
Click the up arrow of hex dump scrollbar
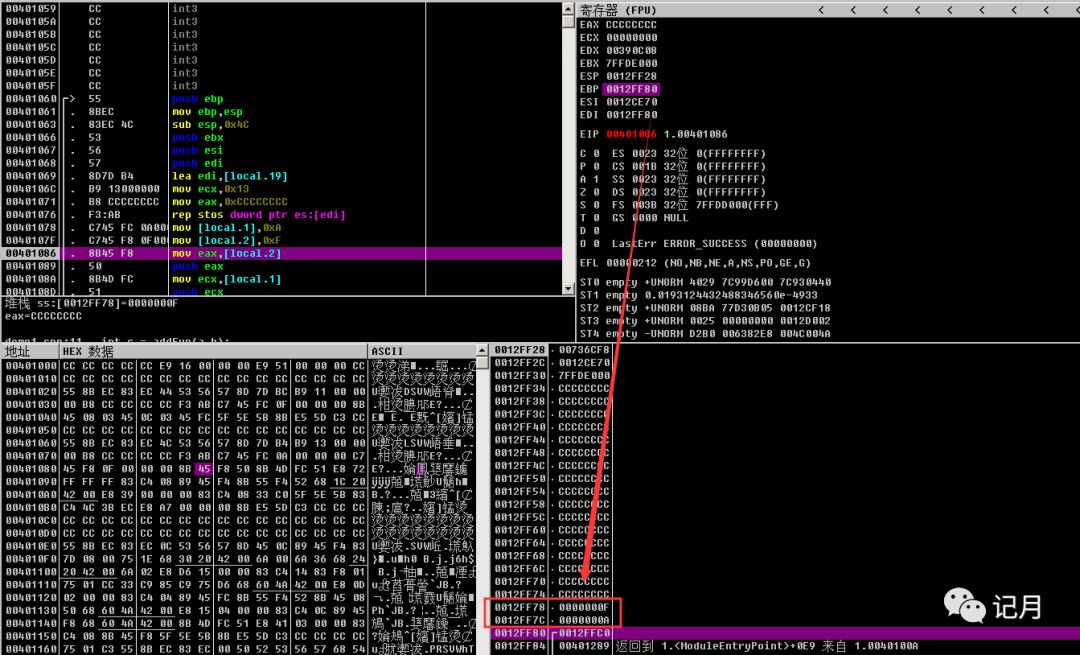coord(482,351)
